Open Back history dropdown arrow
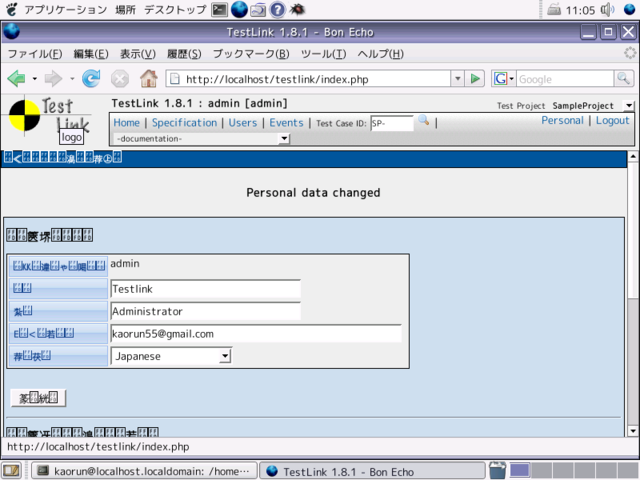 (35, 78)
